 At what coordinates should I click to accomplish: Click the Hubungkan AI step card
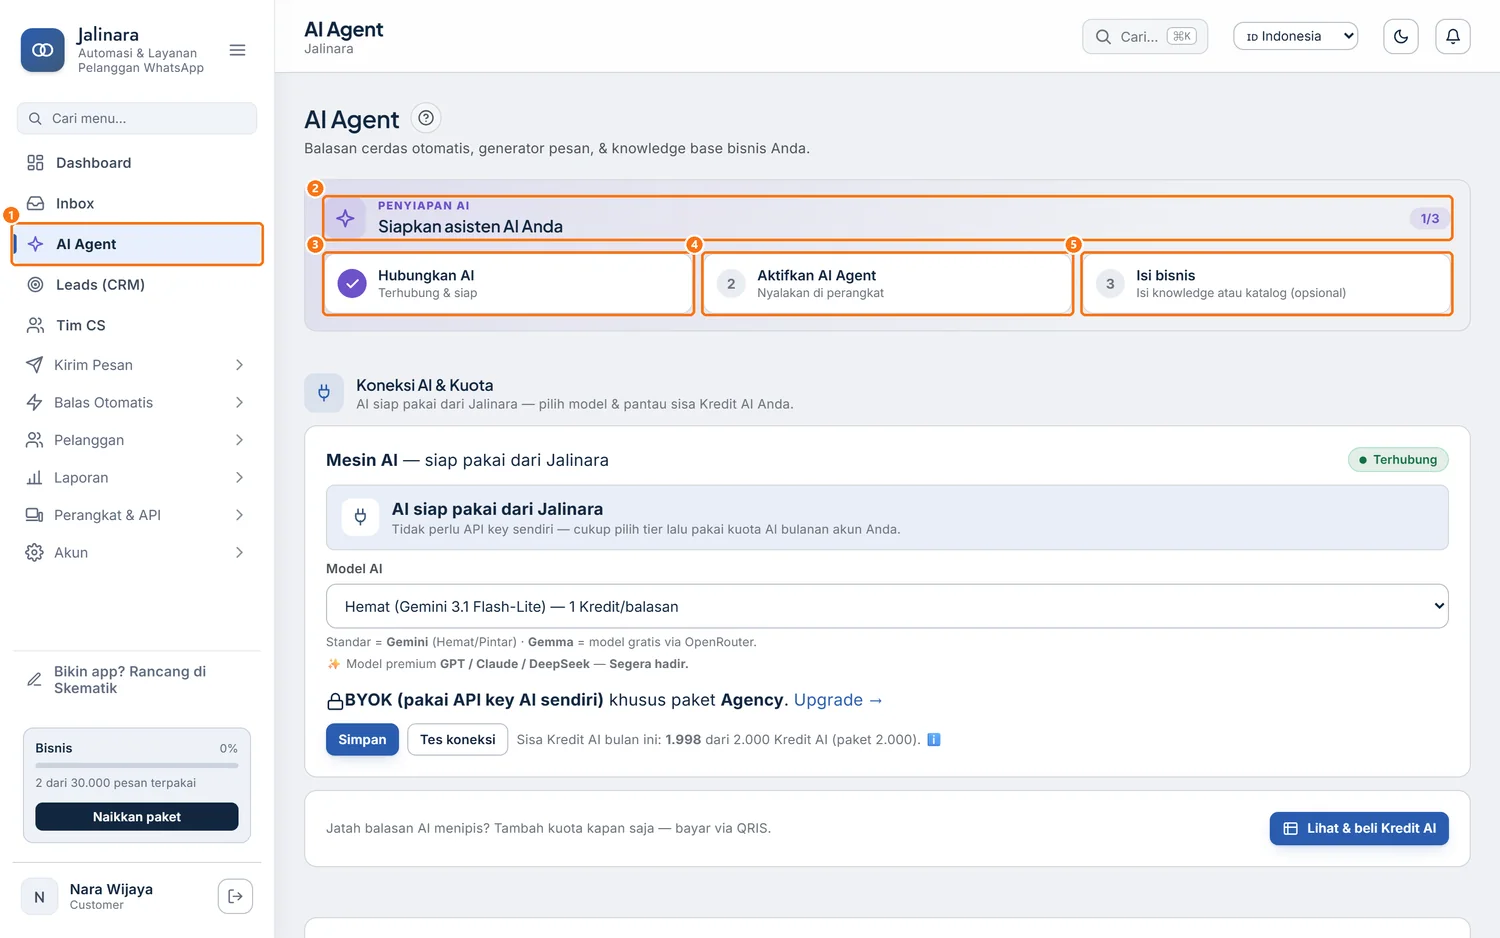509,284
